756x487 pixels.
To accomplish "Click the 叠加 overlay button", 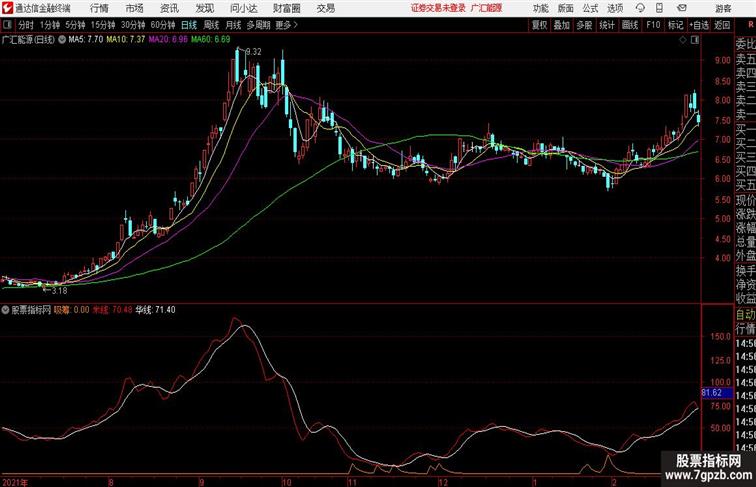I will 562,25.
